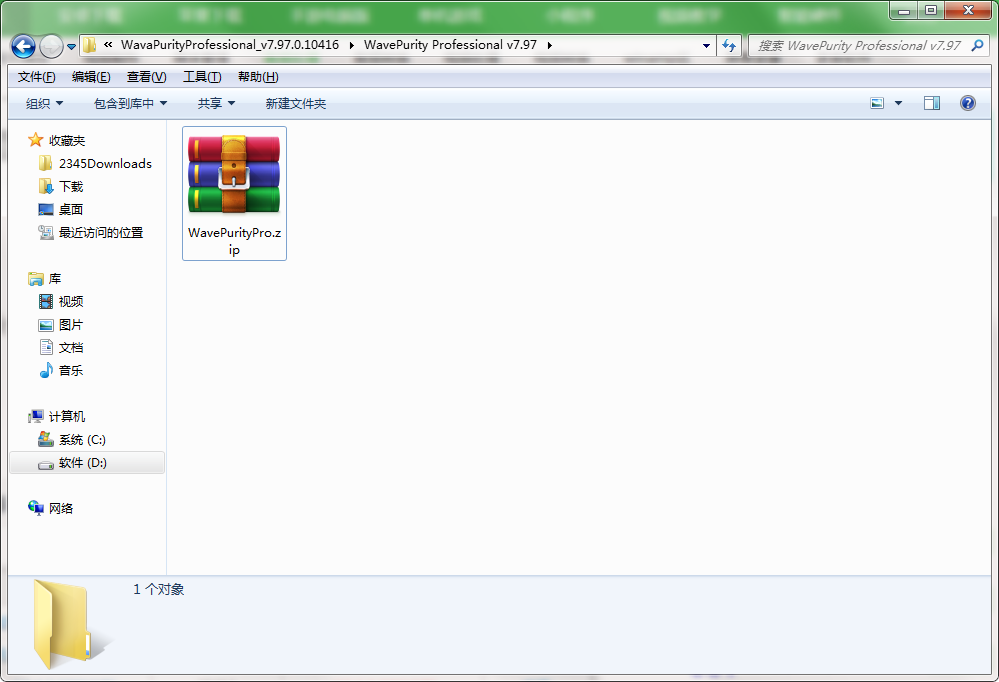The width and height of the screenshot is (999, 682).
Task: Click the WavePurityPro.zip file name label
Action: click(234, 241)
